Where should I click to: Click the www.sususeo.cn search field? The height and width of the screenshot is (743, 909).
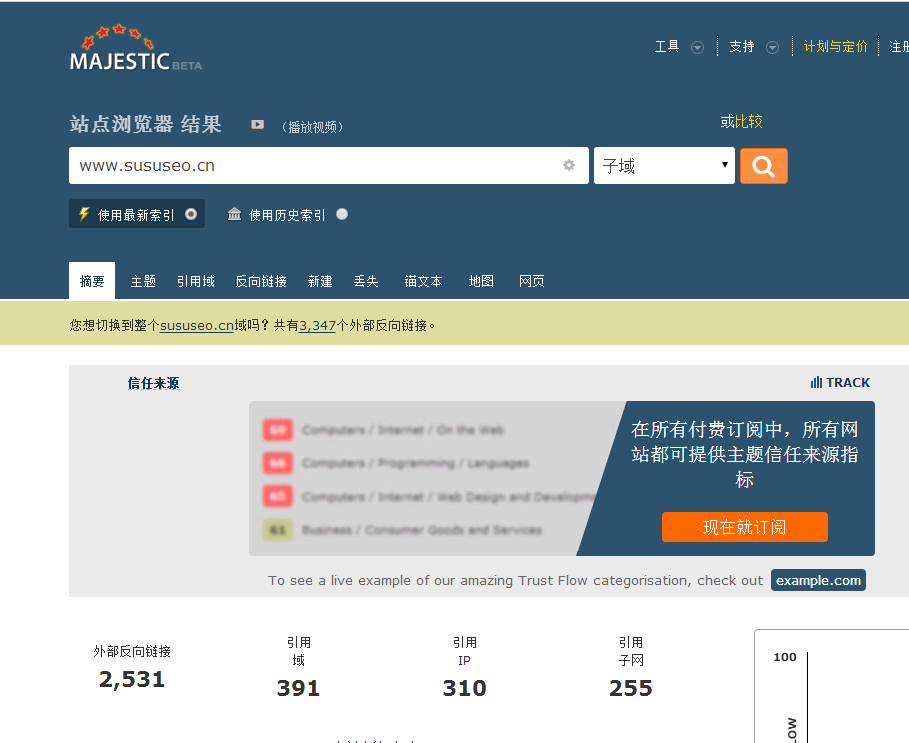pos(310,166)
